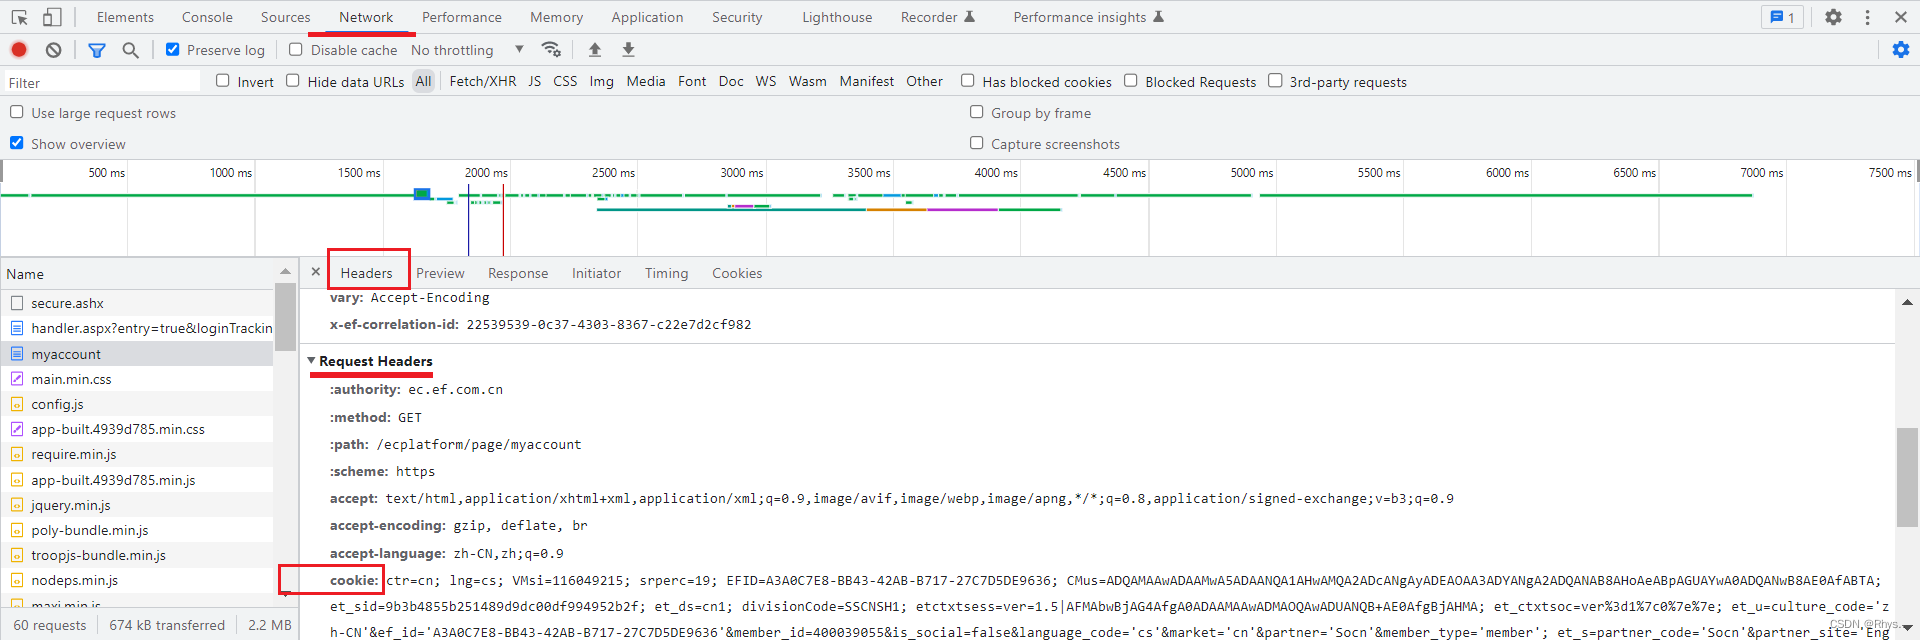Open the issues counter badge
Screen dimensions: 1920x640
click(x=1782, y=17)
